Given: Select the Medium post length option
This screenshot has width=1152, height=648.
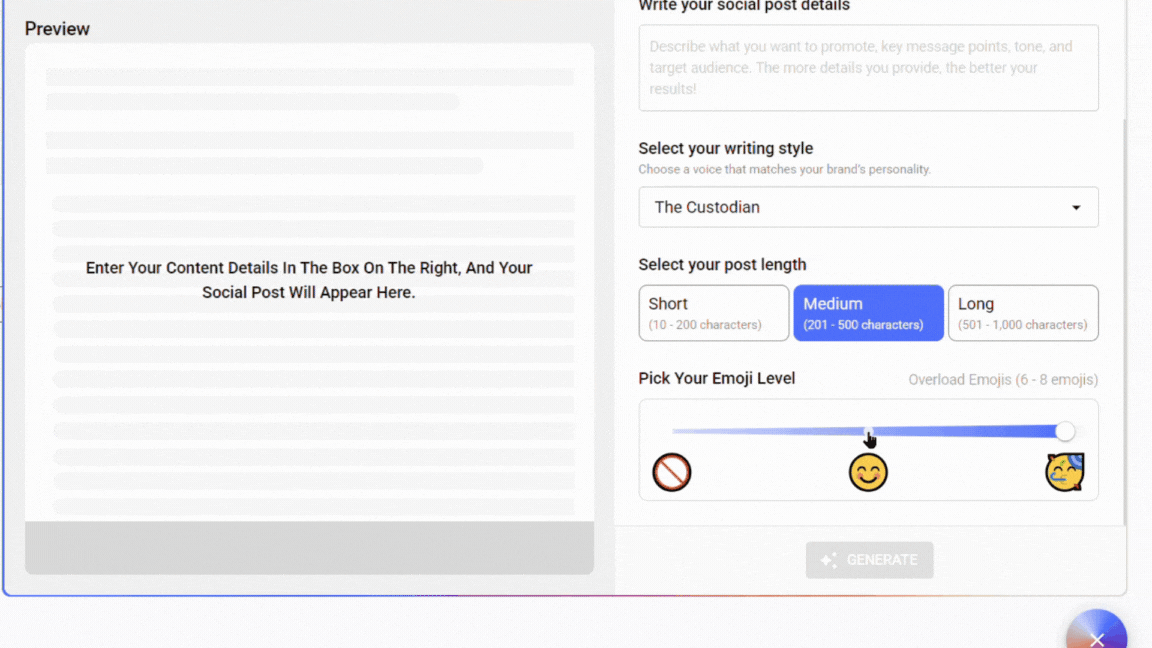Looking at the screenshot, I should point(868,313).
